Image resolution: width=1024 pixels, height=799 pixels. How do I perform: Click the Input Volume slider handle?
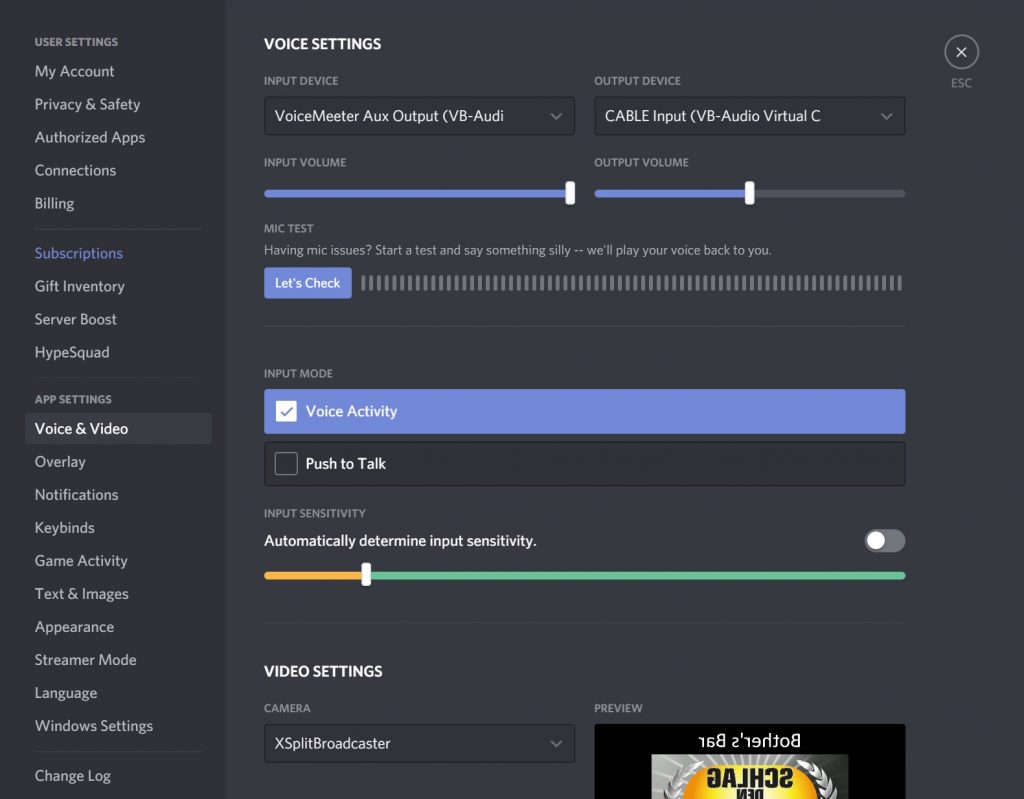tap(570, 193)
